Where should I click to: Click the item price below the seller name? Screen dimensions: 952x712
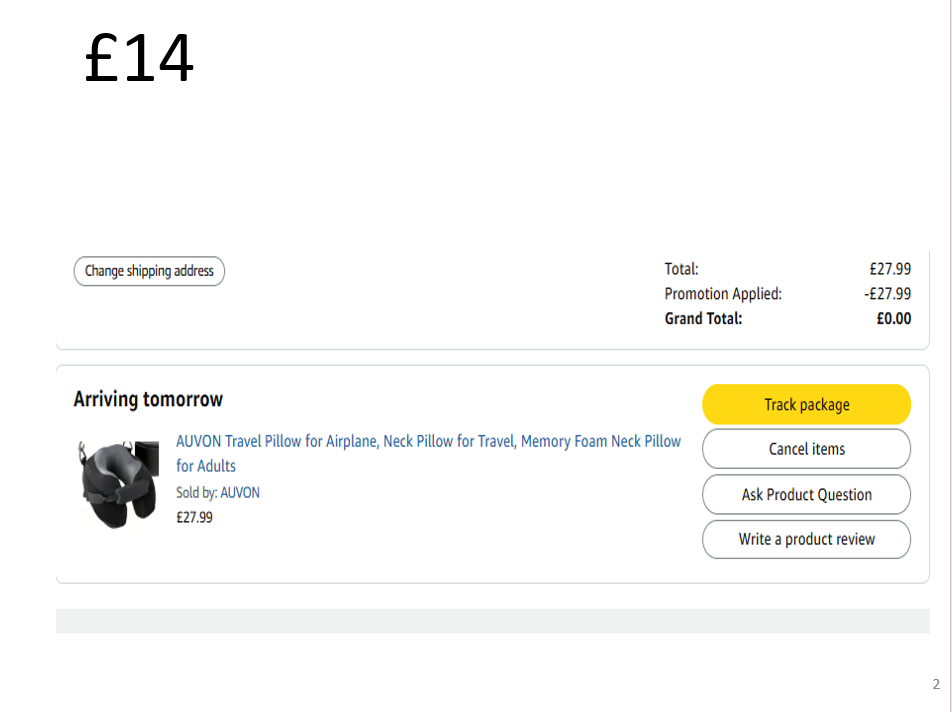coord(194,517)
